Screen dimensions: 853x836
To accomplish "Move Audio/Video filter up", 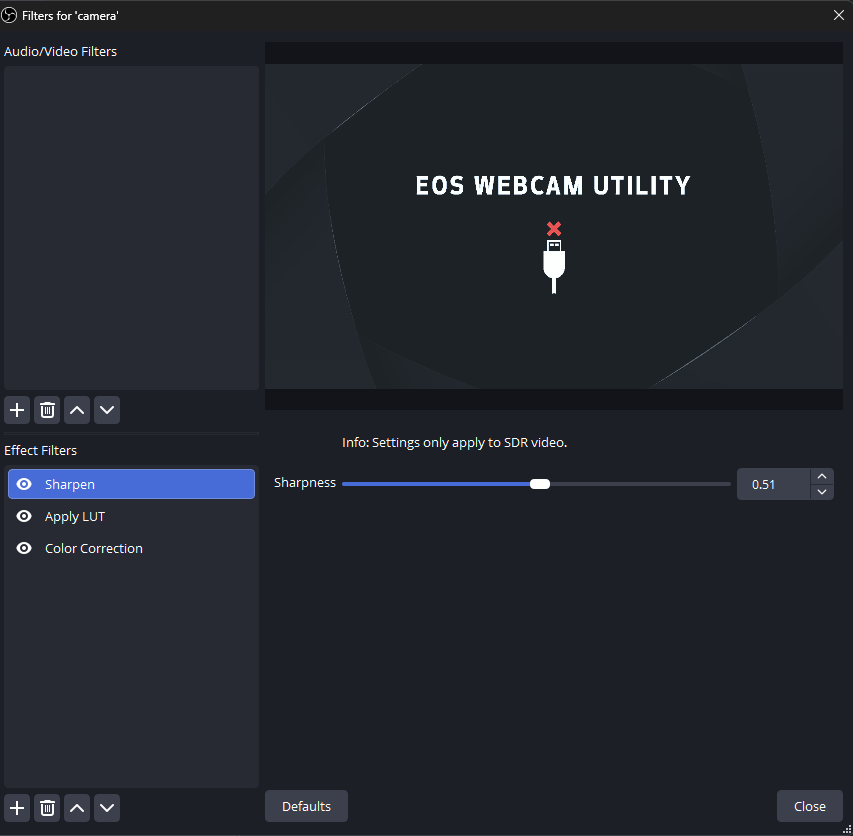I will pos(77,410).
